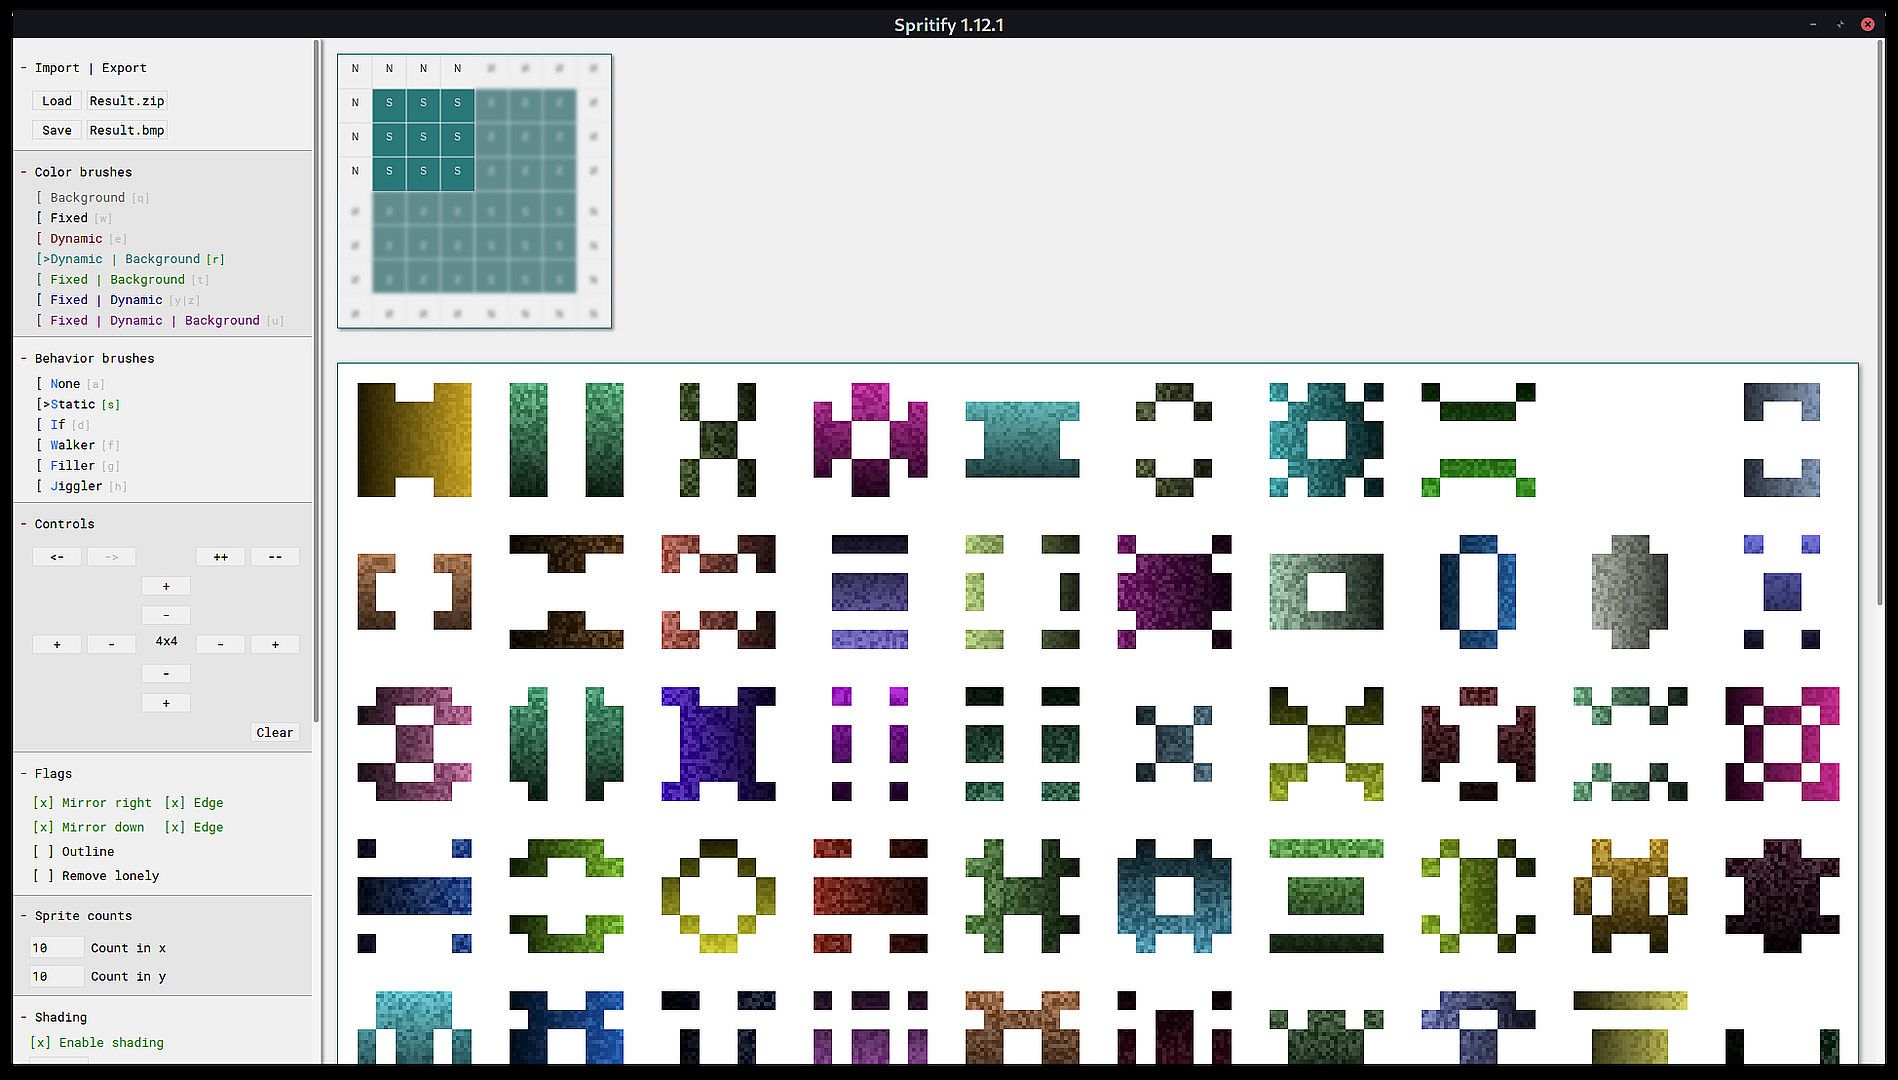Focus the Result.zip filename field
The height and width of the screenshot is (1080, 1898).
[x=127, y=101]
